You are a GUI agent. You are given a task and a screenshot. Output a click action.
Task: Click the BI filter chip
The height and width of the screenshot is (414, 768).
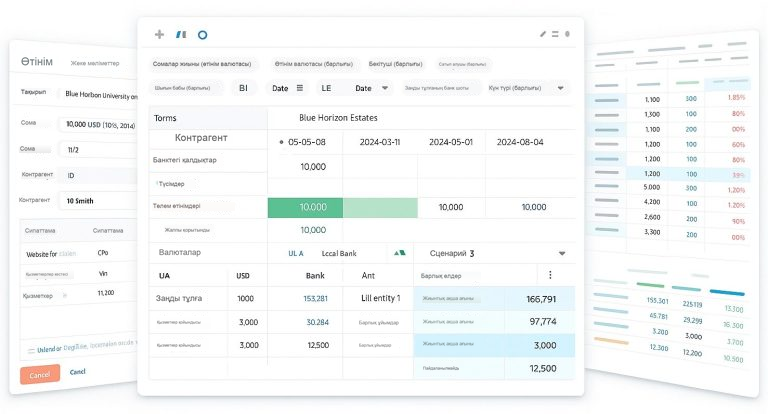243,88
